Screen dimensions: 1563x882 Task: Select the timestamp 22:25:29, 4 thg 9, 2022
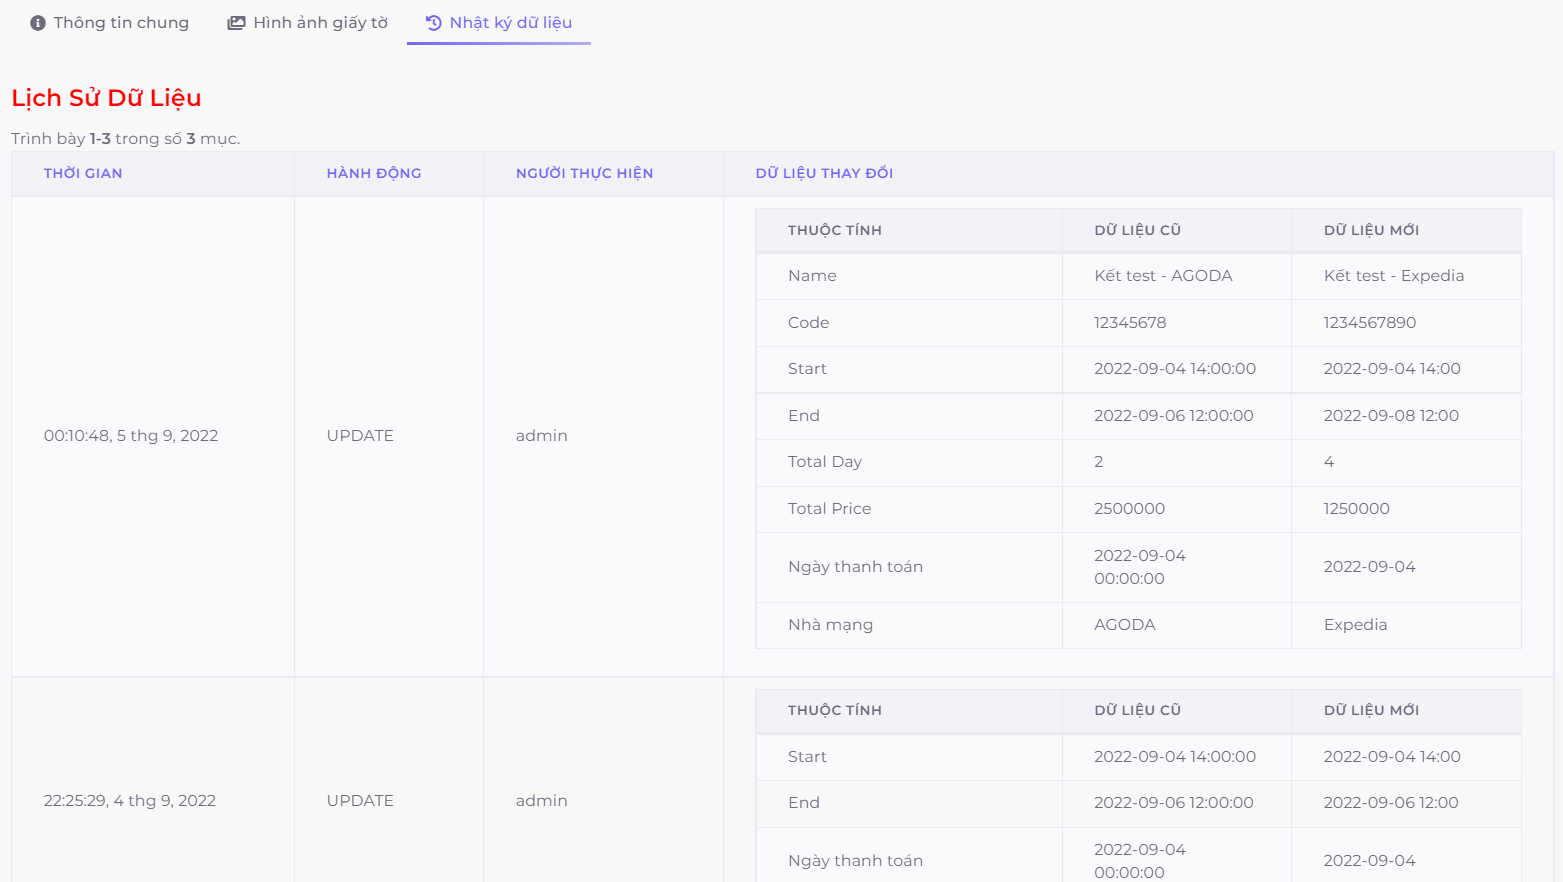coord(130,801)
